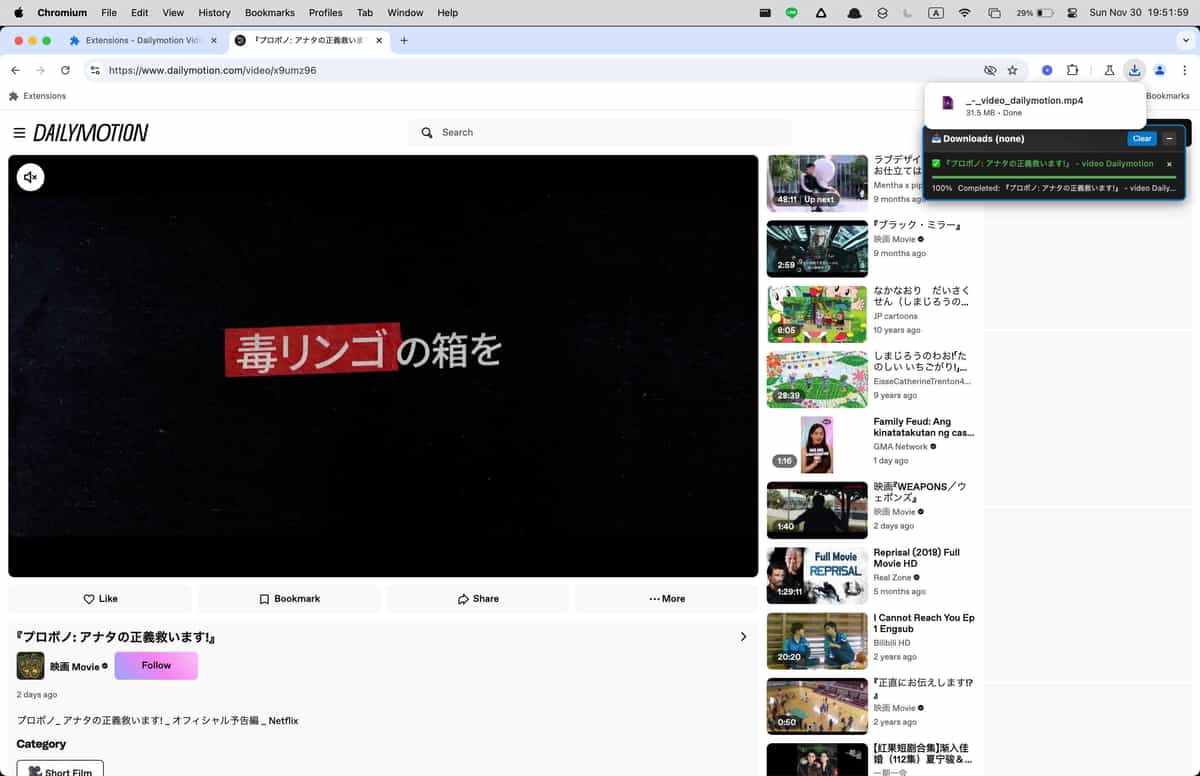Open the beaker experiments icon in the toolbar

pyautogui.click(x=1109, y=70)
